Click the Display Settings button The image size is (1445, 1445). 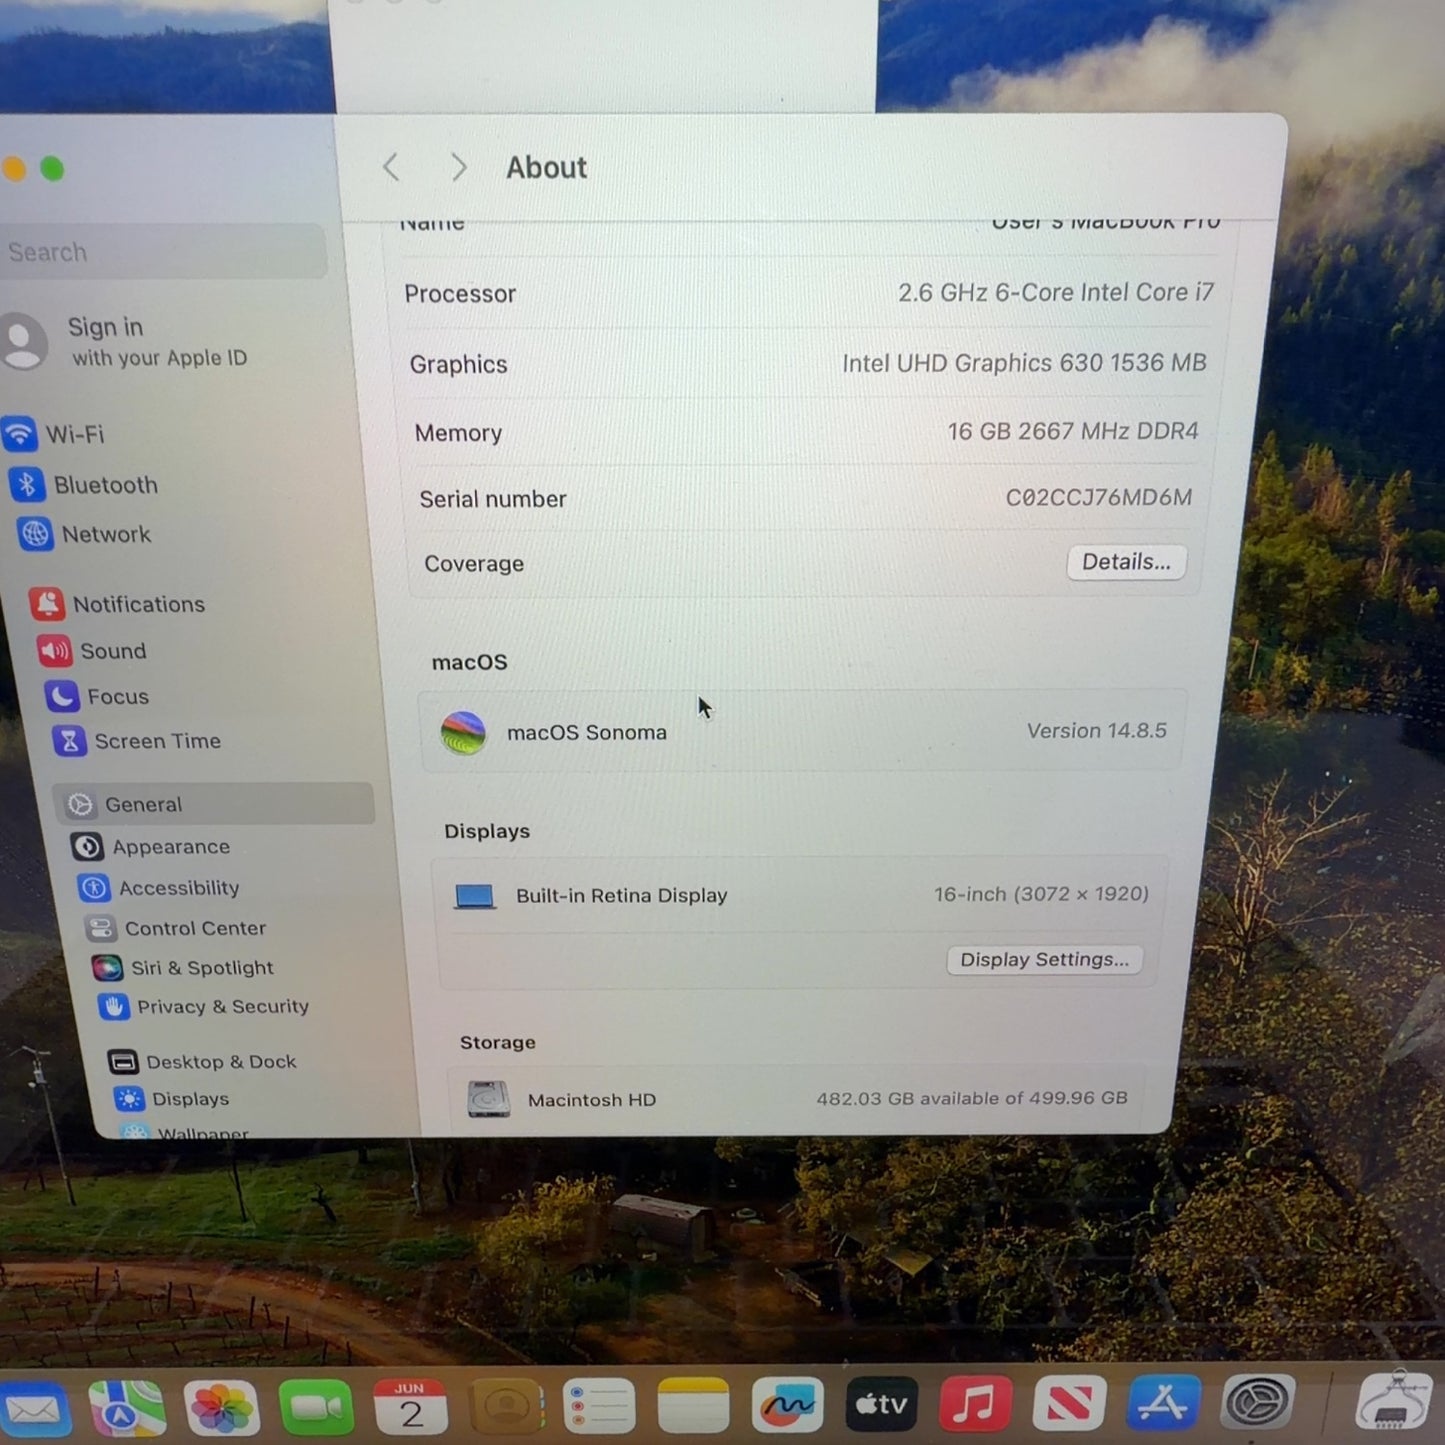click(1044, 960)
